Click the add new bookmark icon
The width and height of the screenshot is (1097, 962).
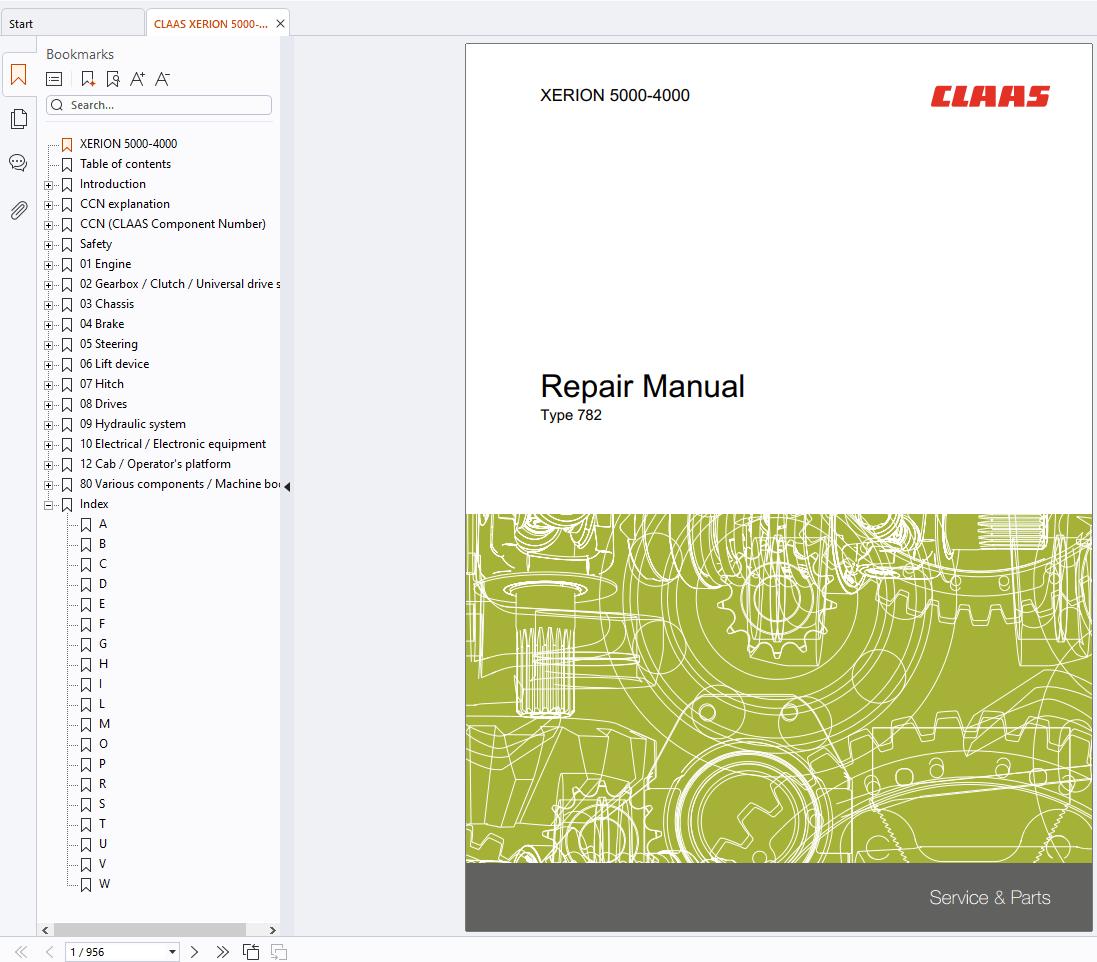[x=88, y=79]
